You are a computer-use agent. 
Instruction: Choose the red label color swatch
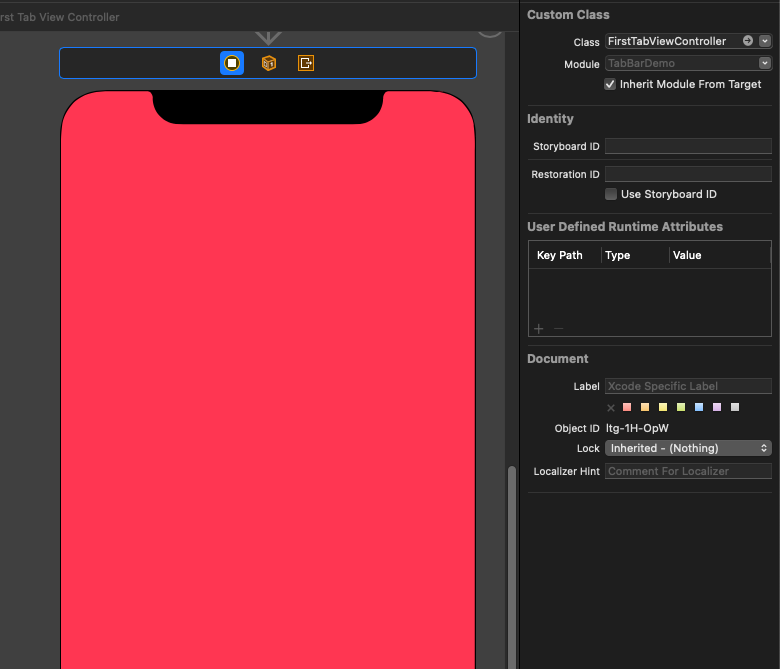(x=627, y=407)
